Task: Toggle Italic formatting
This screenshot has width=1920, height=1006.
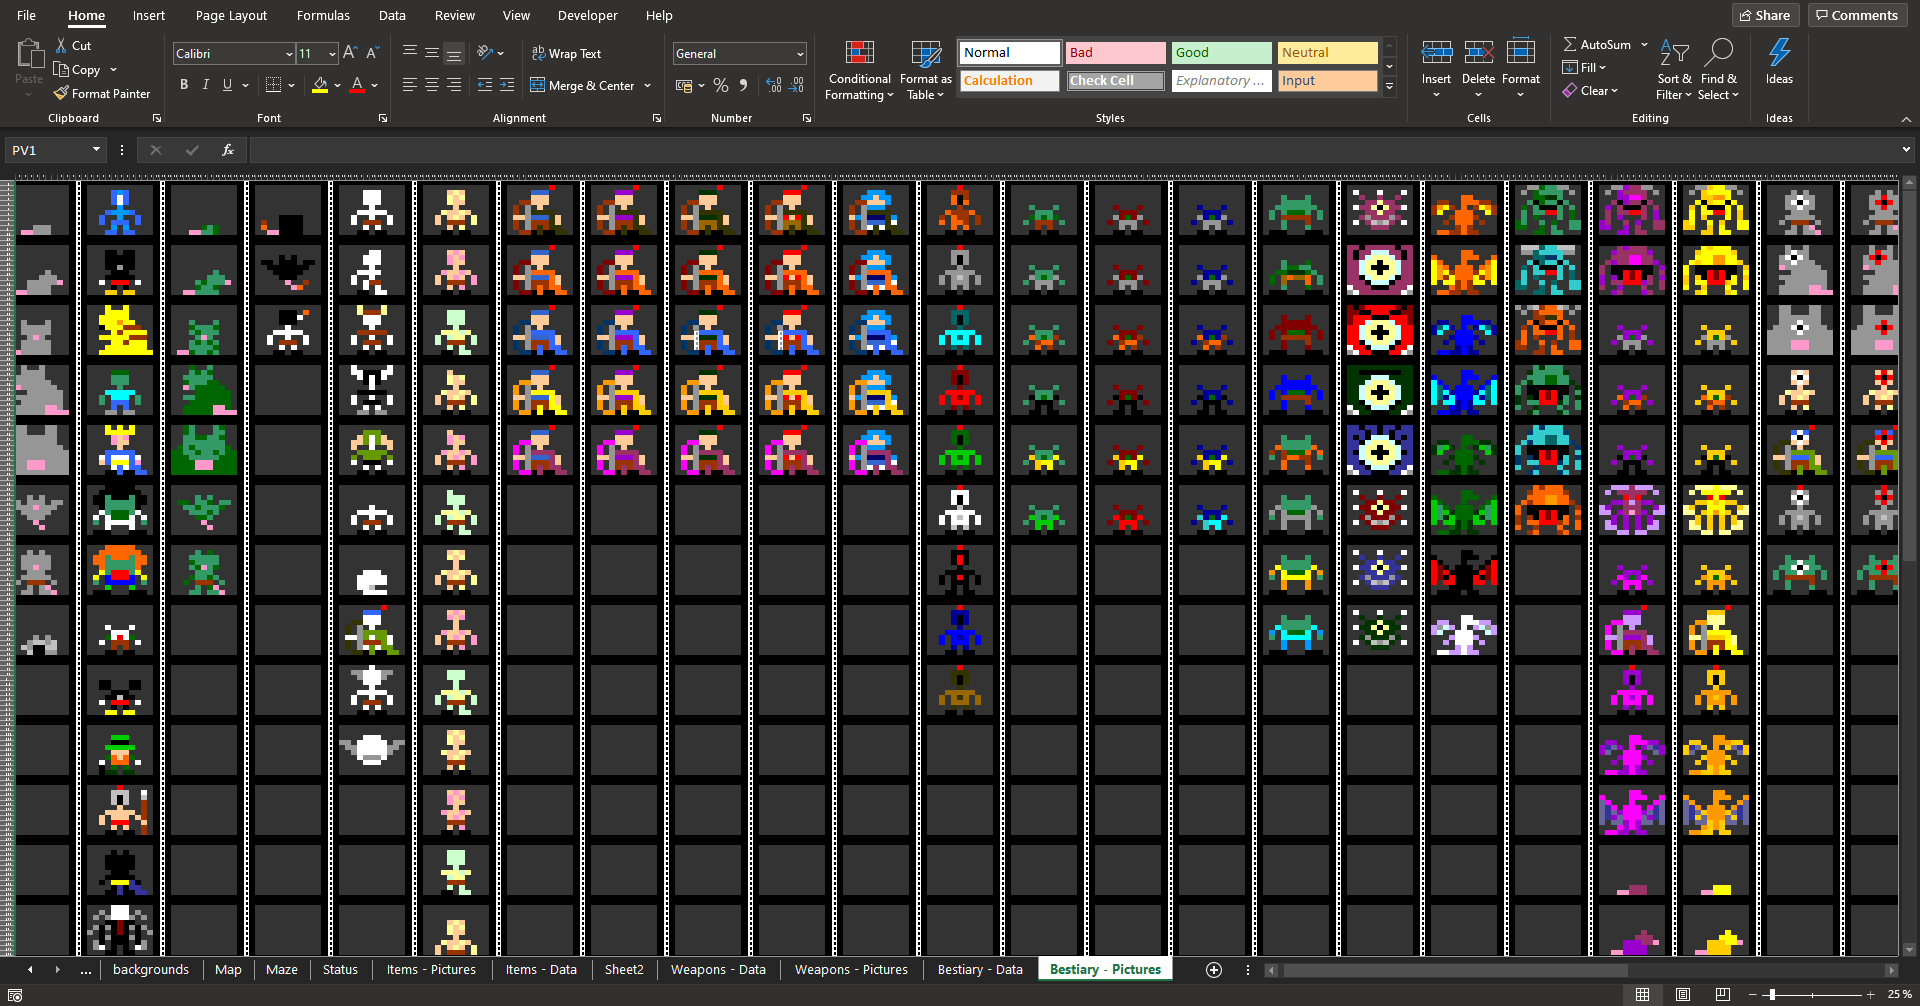Action: click(x=206, y=85)
